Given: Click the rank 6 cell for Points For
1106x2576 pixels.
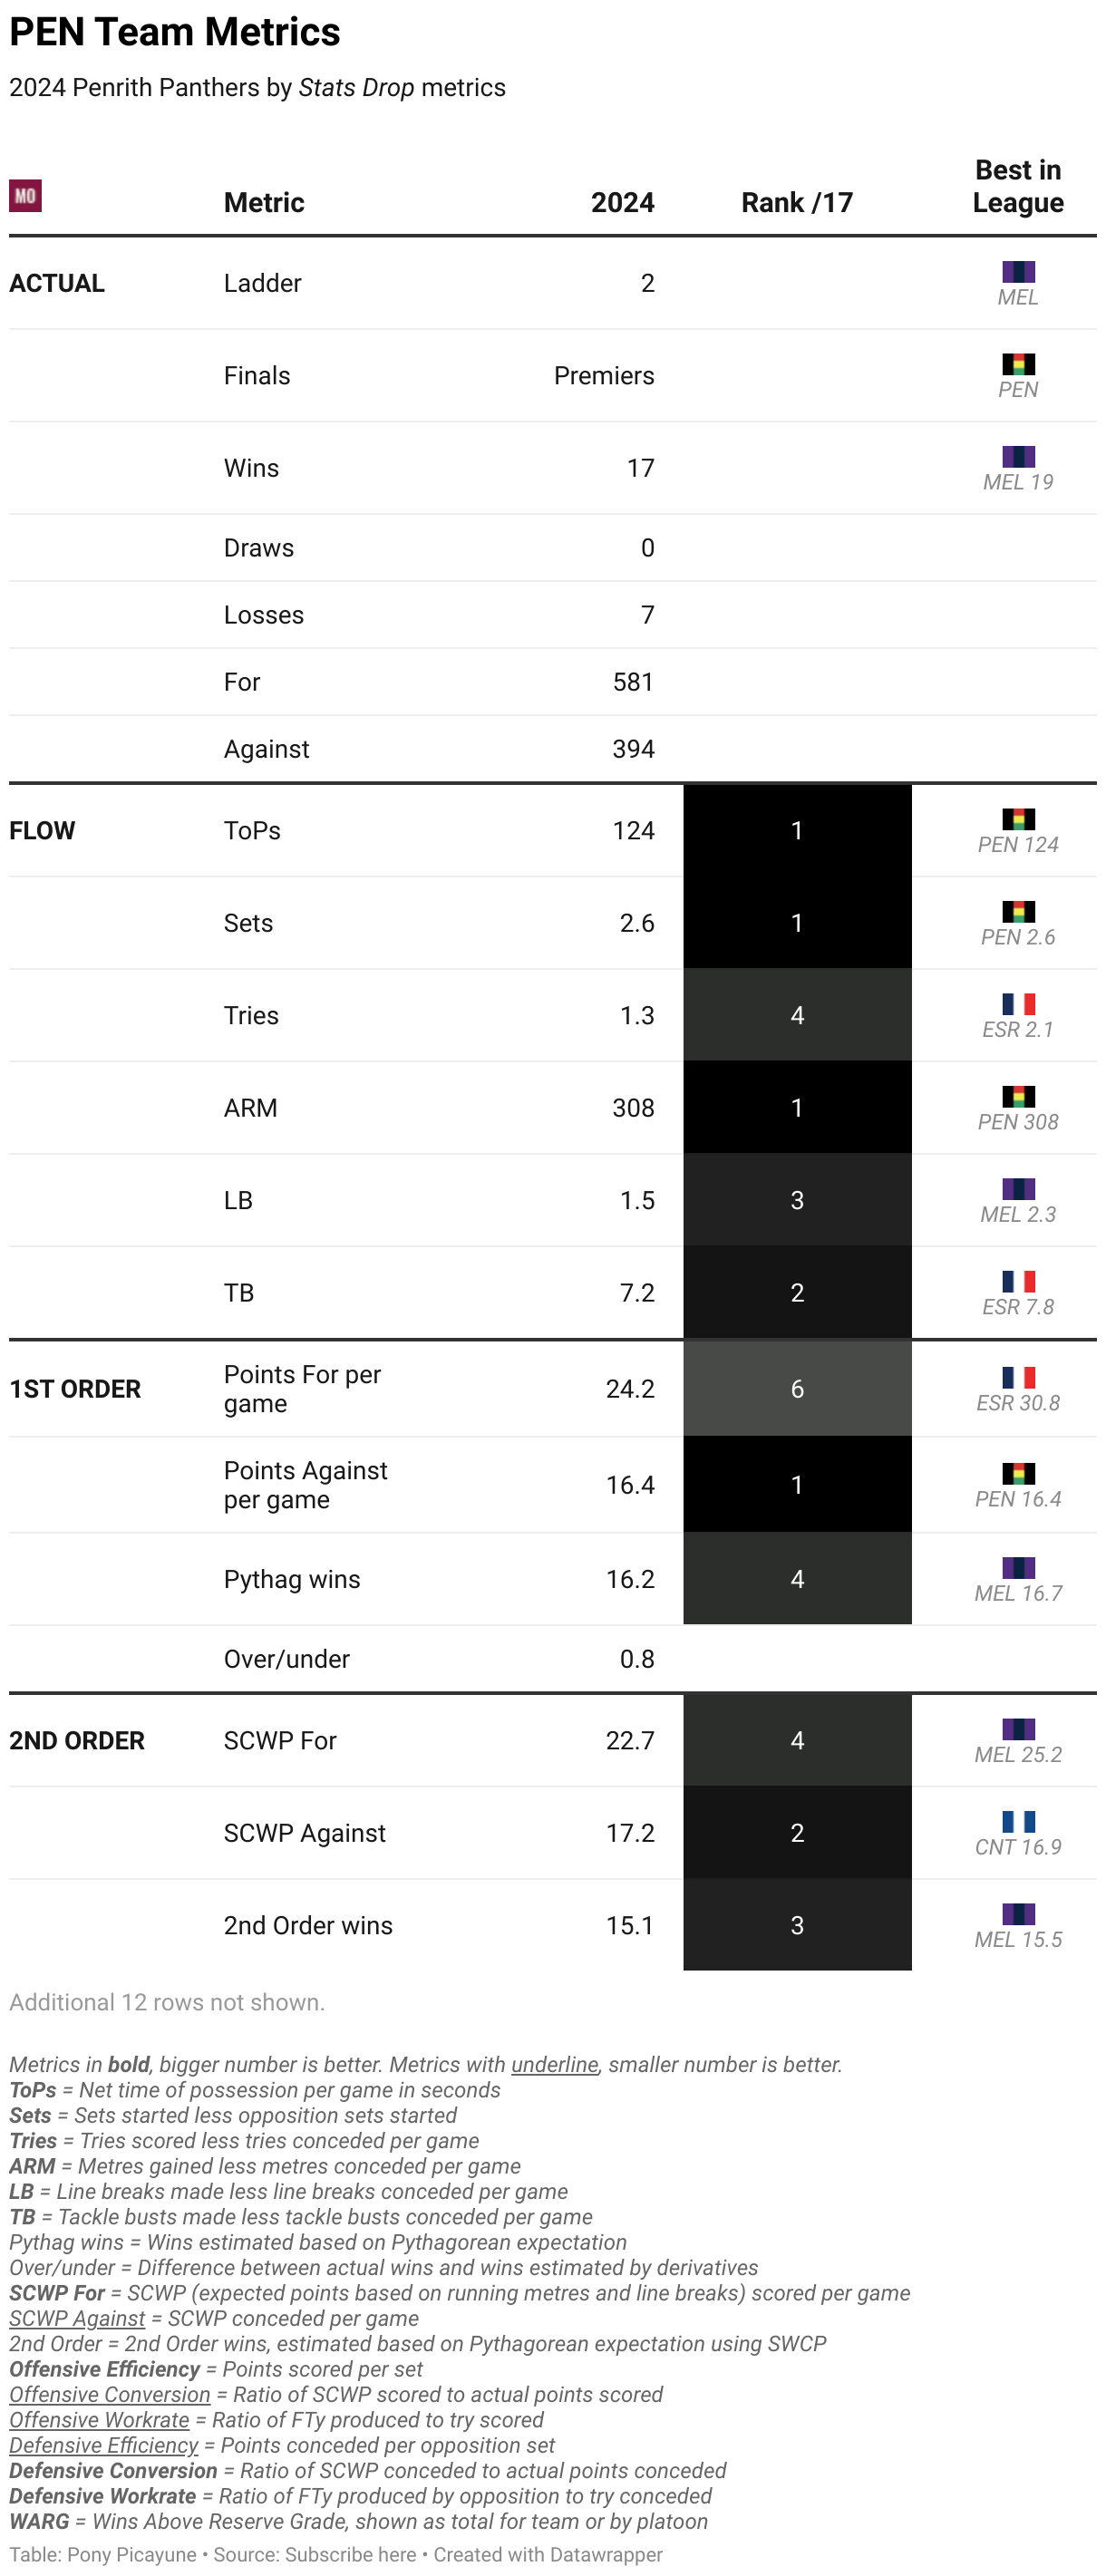Looking at the screenshot, I should pos(796,1389).
